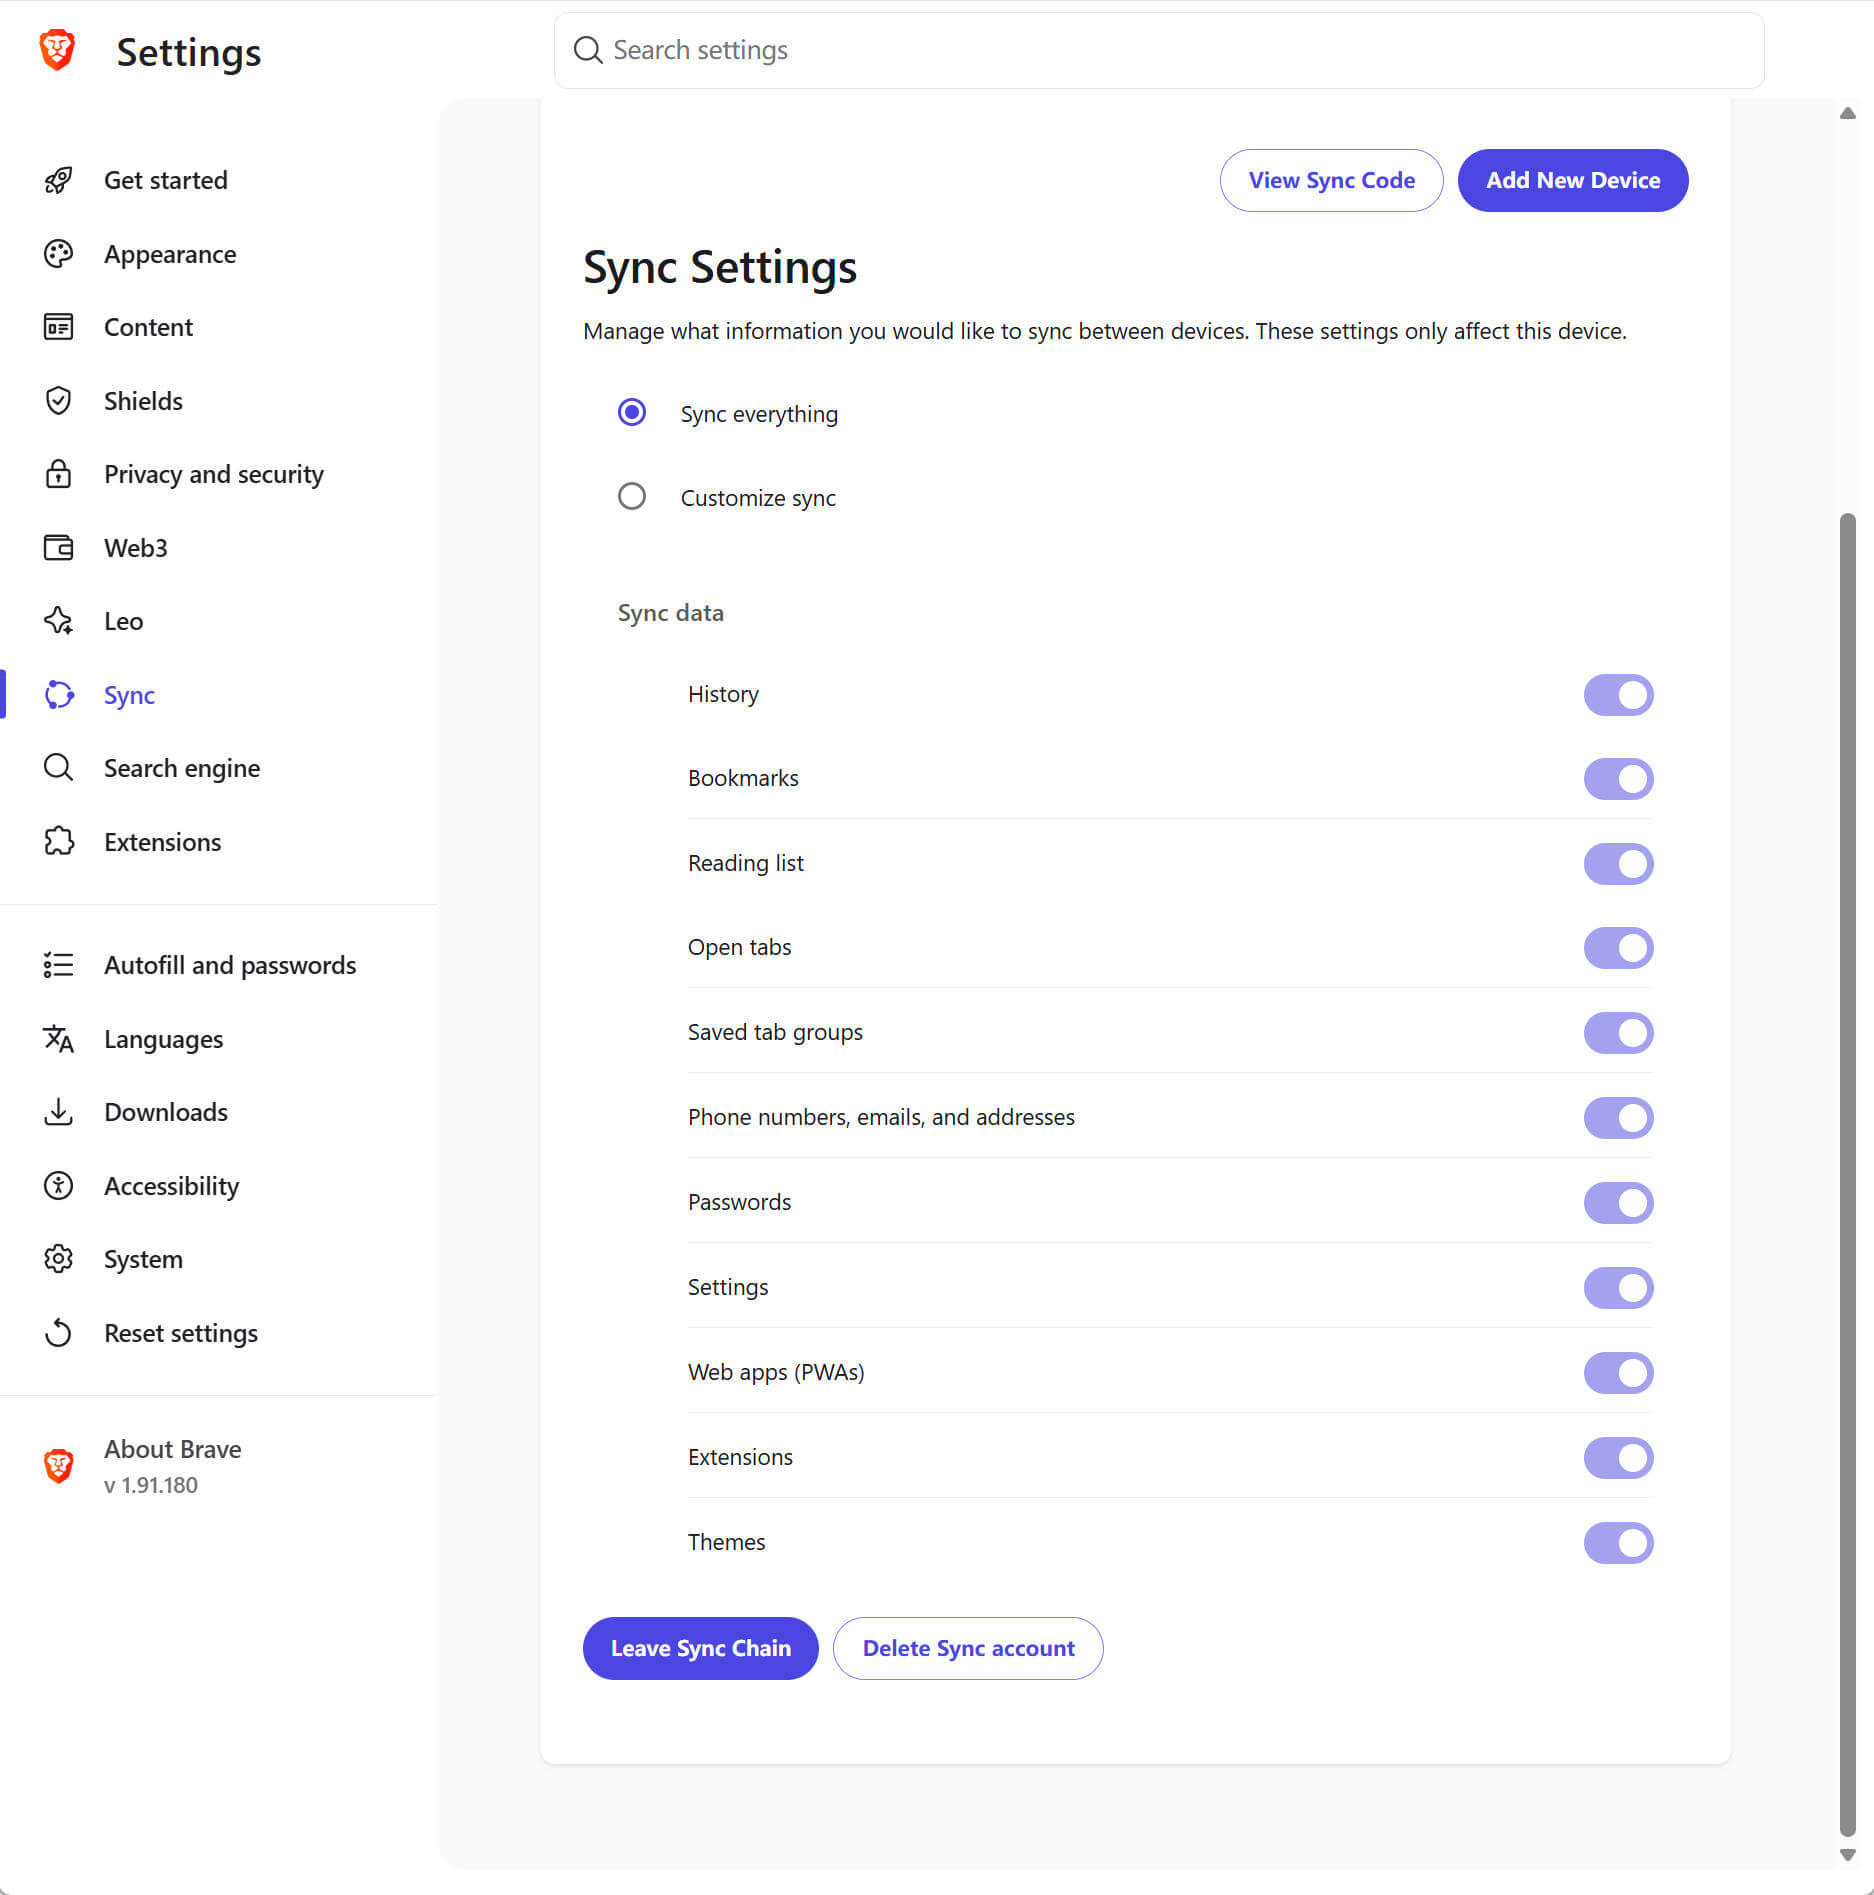Click the wallet icon for Web3
Image resolution: width=1874 pixels, height=1895 pixels.
58,548
